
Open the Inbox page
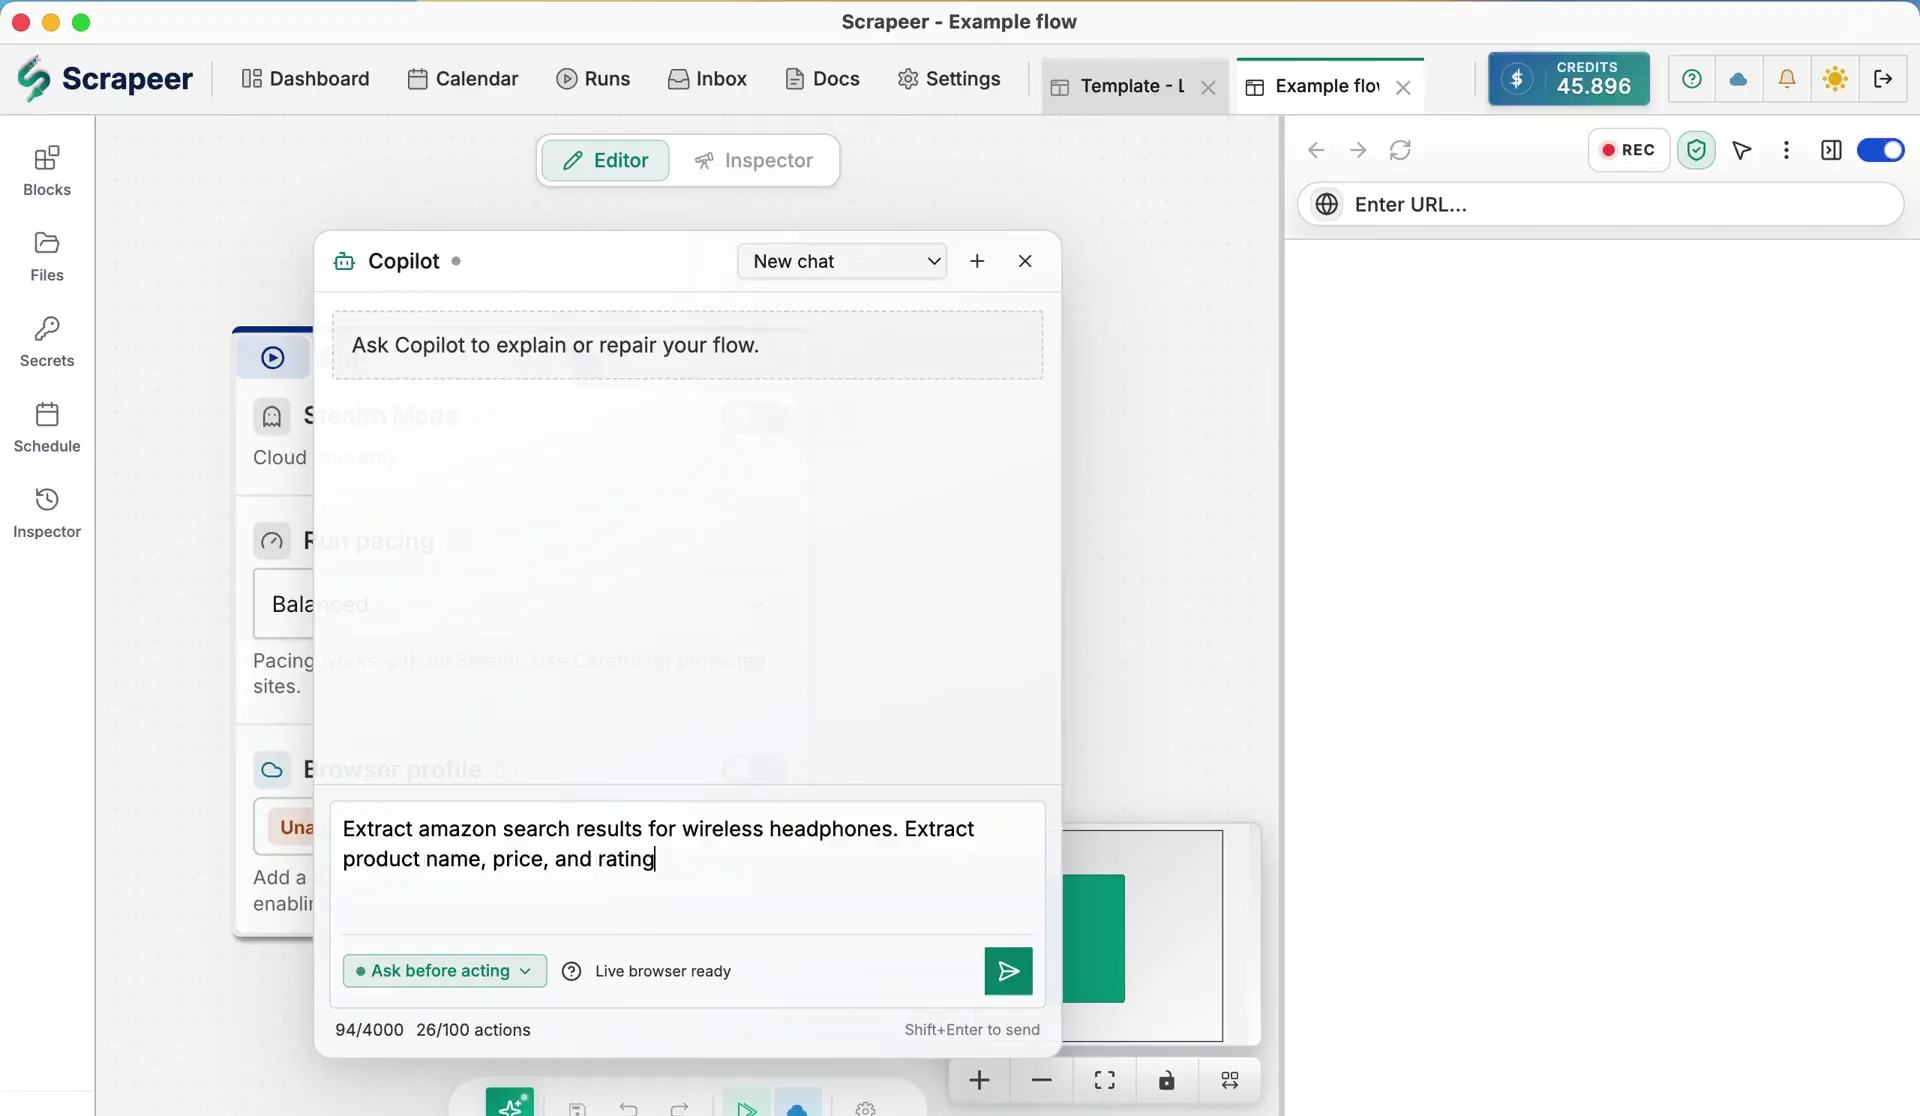pyautogui.click(x=708, y=79)
